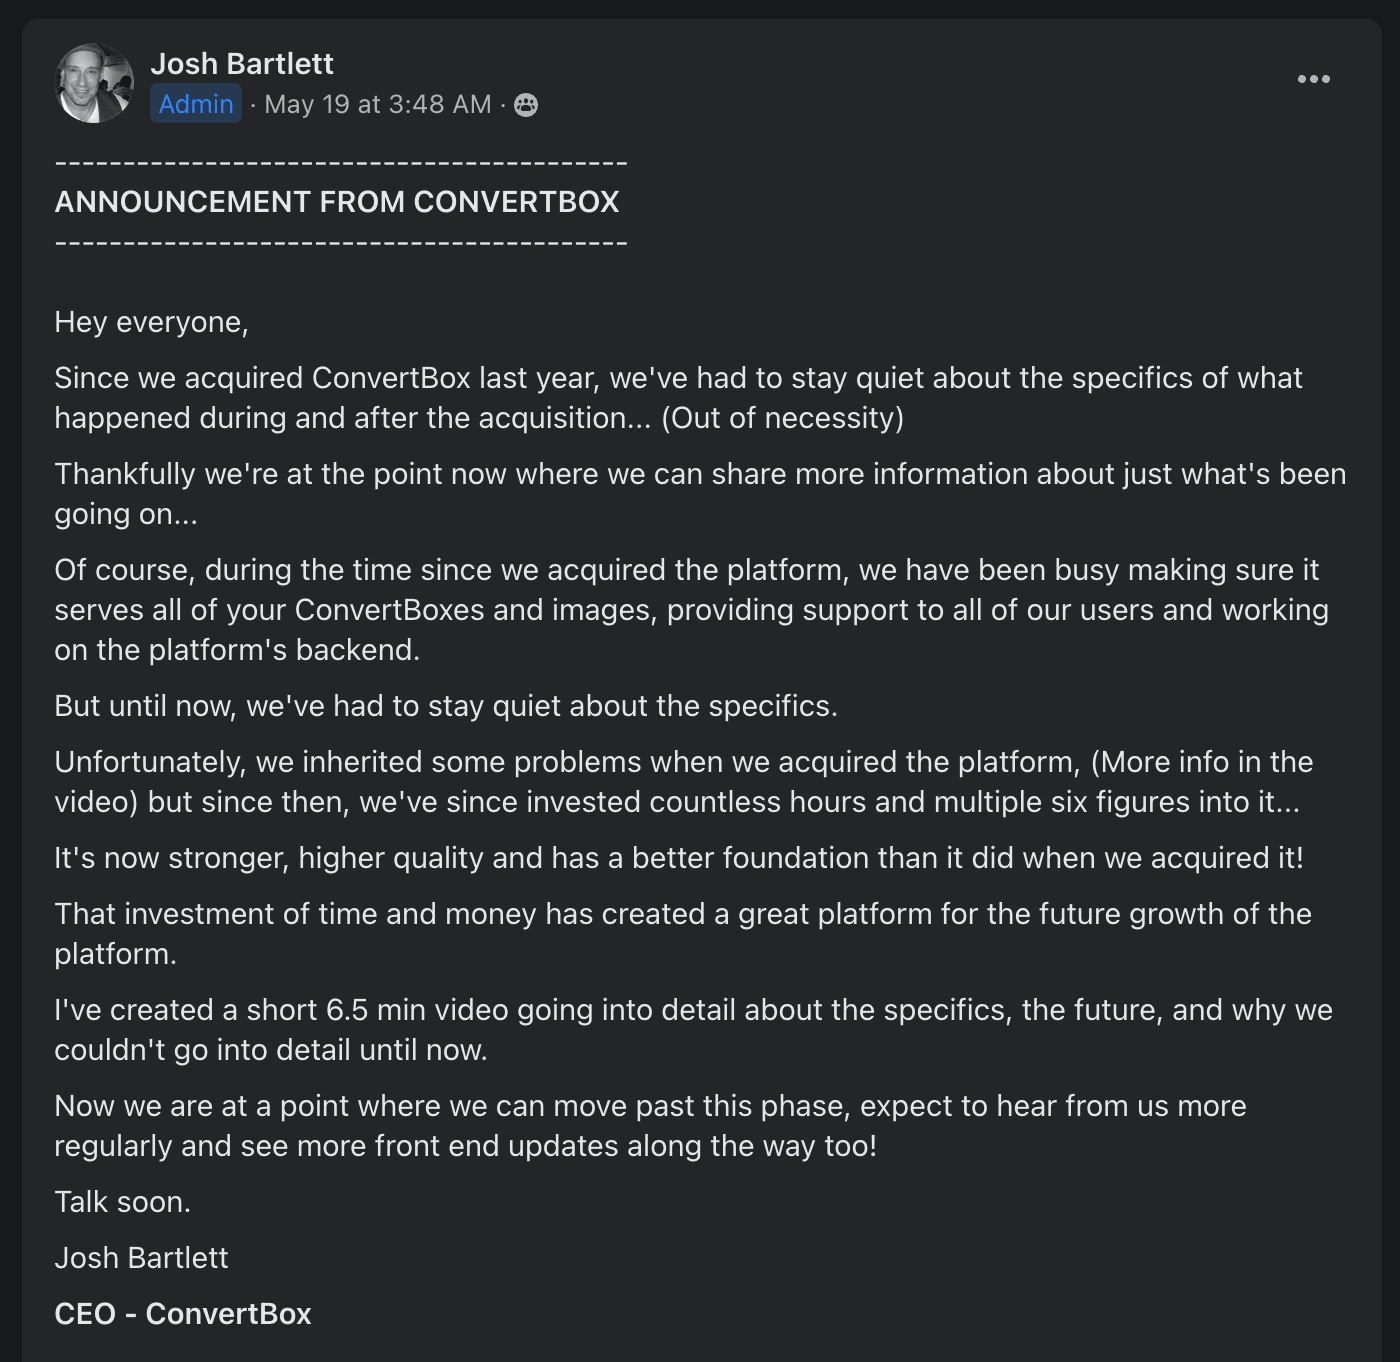Screen dimensions: 1400x1362
Task: Open the May 19 at 3:48 AM timestamp
Action: pos(378,104)
